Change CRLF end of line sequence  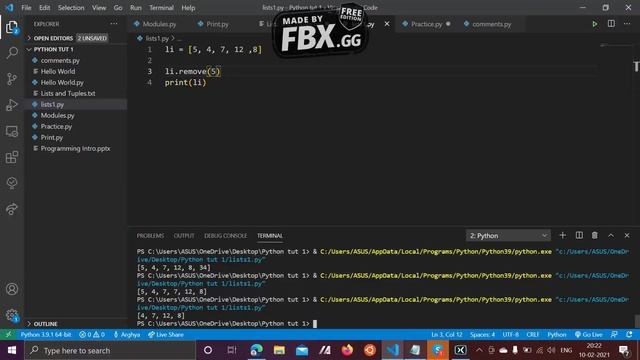[x=533, y=335]
